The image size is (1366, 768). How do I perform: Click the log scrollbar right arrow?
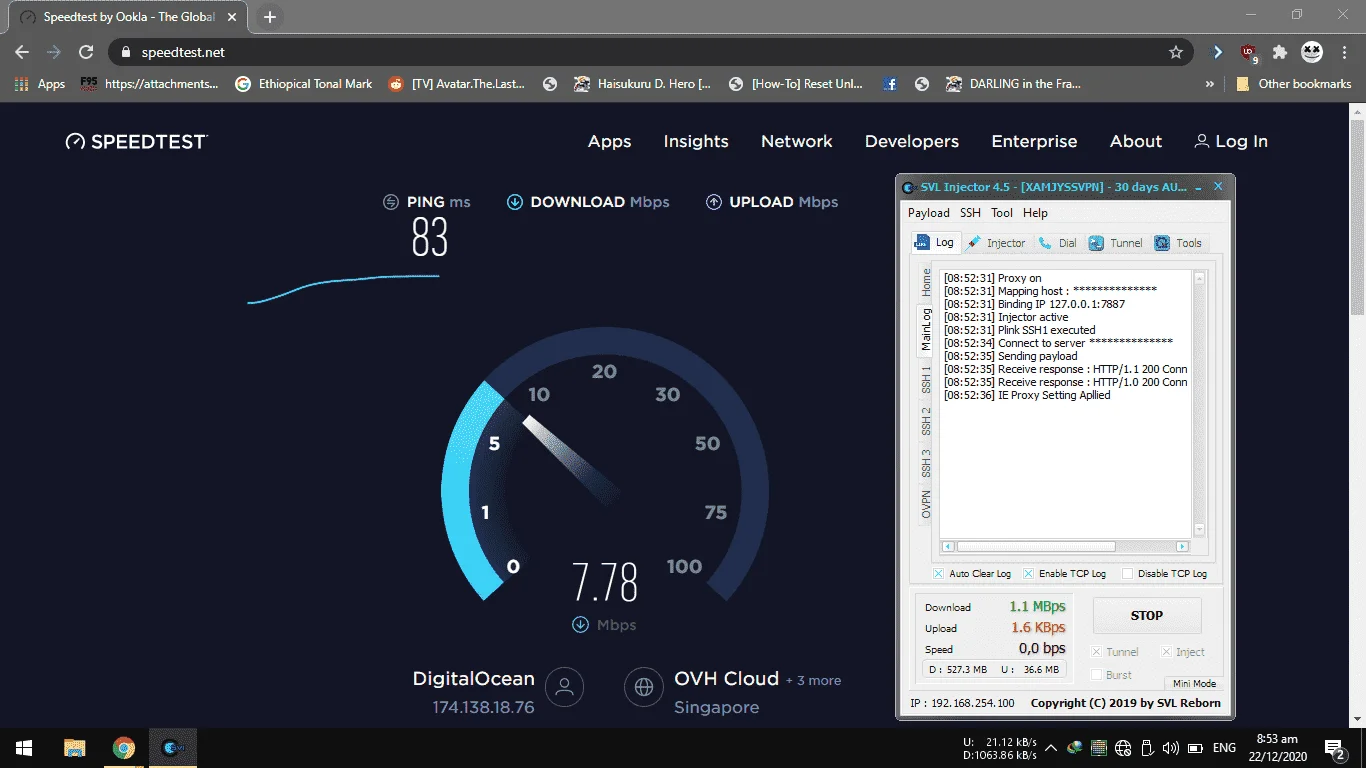pos(1182,547)
